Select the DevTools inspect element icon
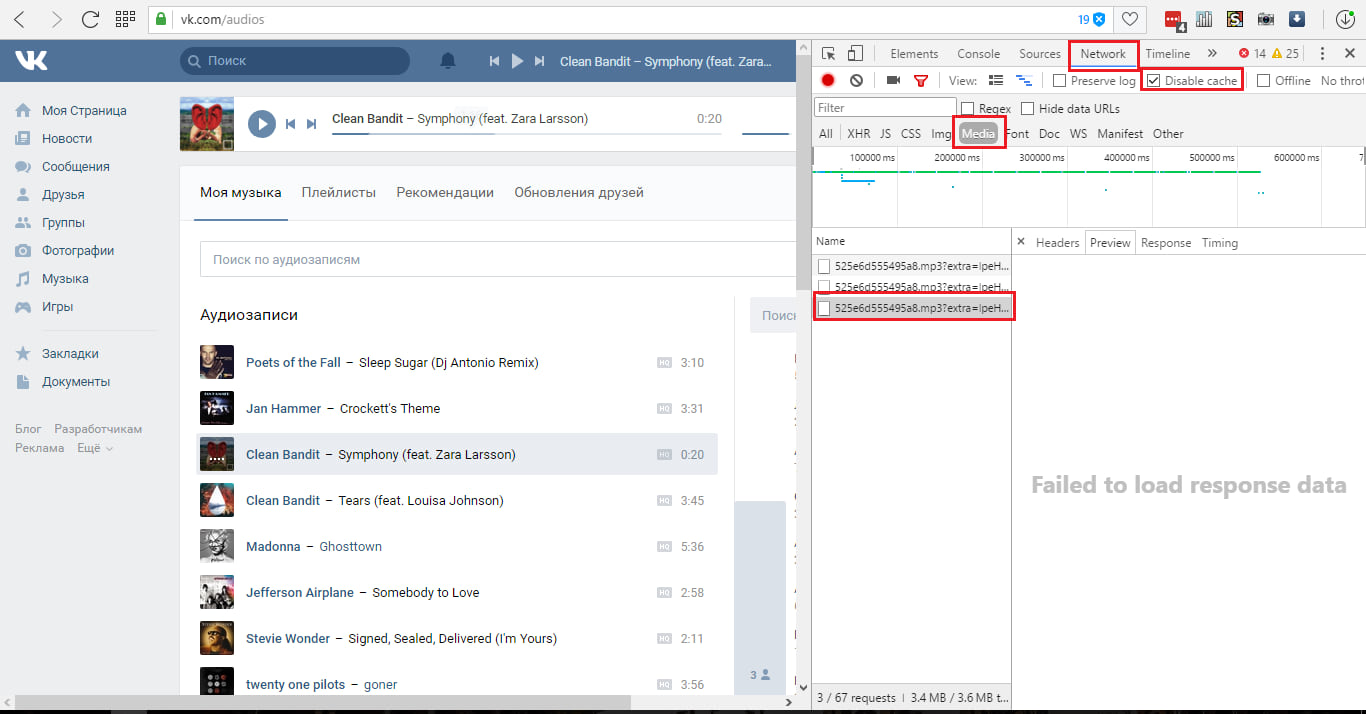 point(829,54)
